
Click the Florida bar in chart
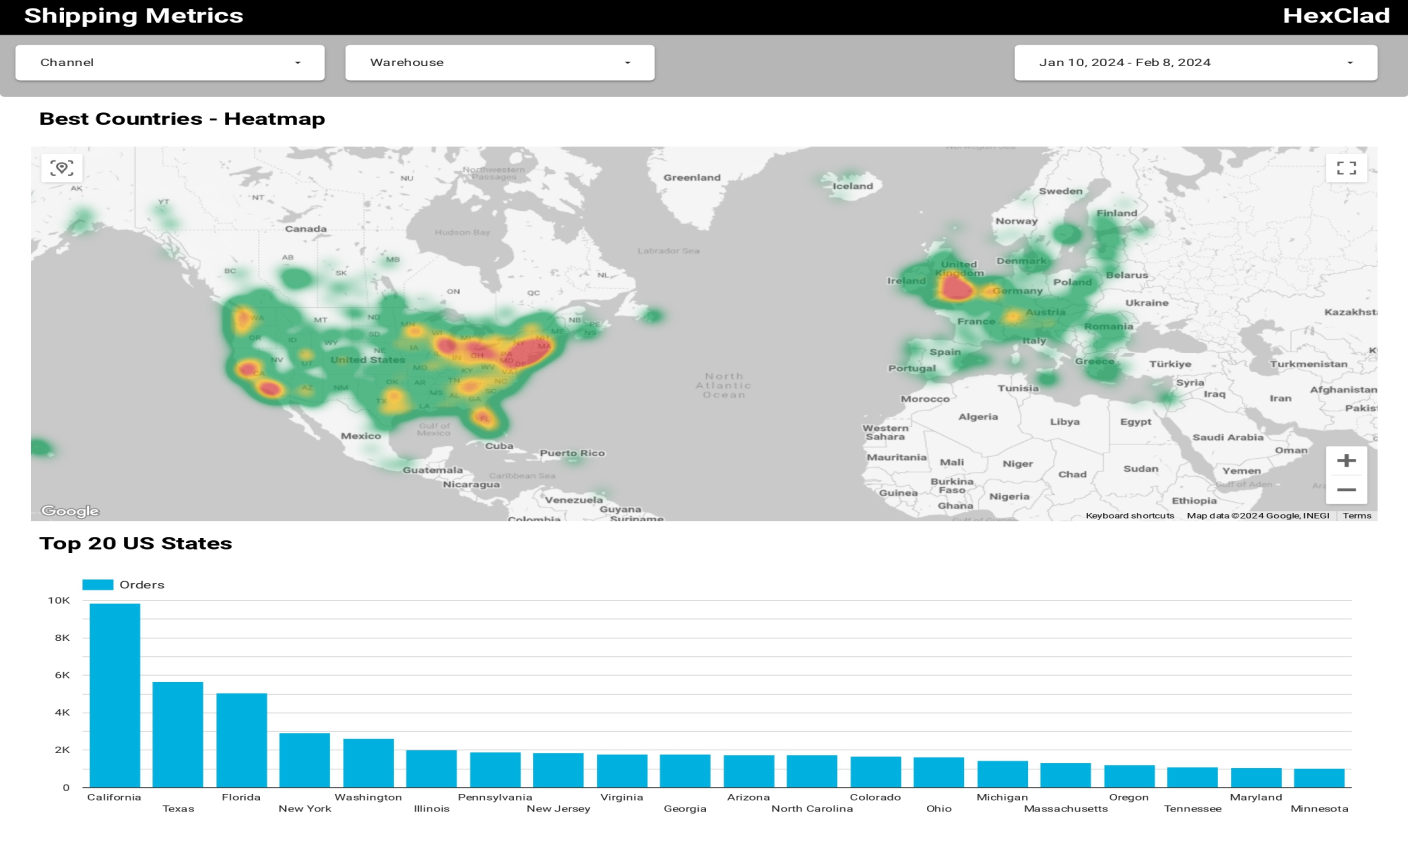pos(242,740)
